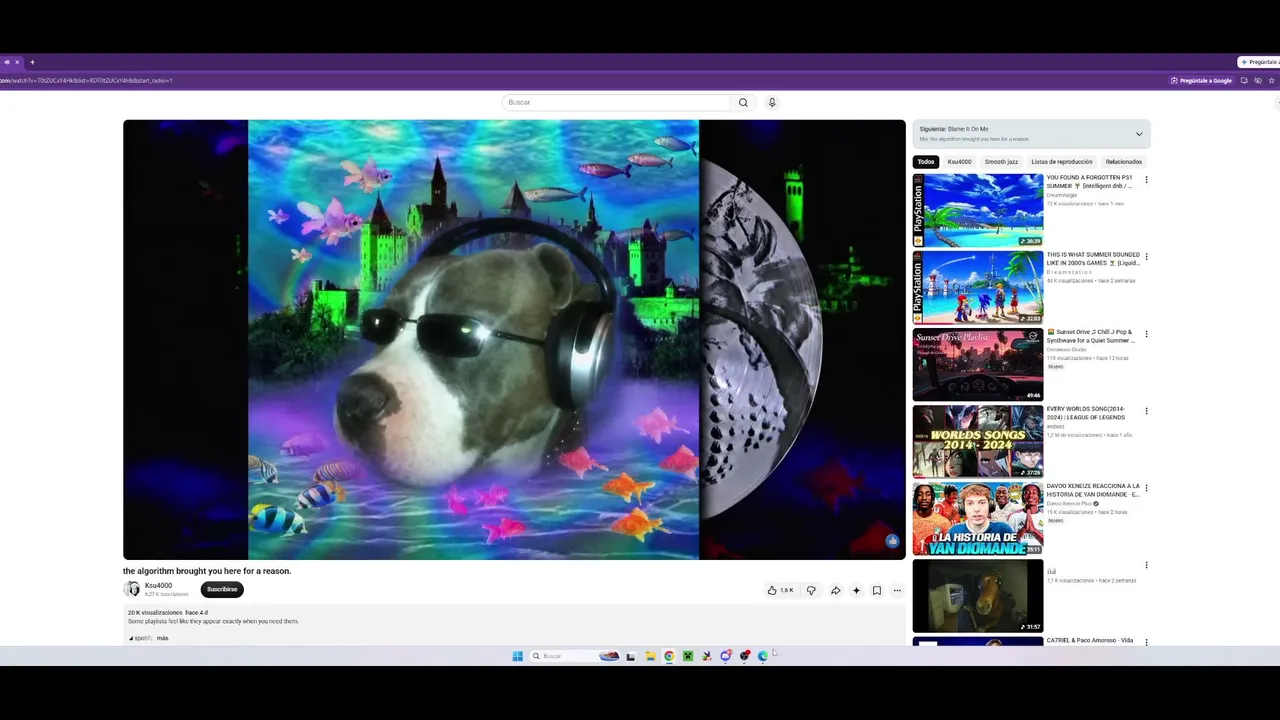Share the video using the arrow icon
Screen dimensions: 1280x720
[835, 590]
